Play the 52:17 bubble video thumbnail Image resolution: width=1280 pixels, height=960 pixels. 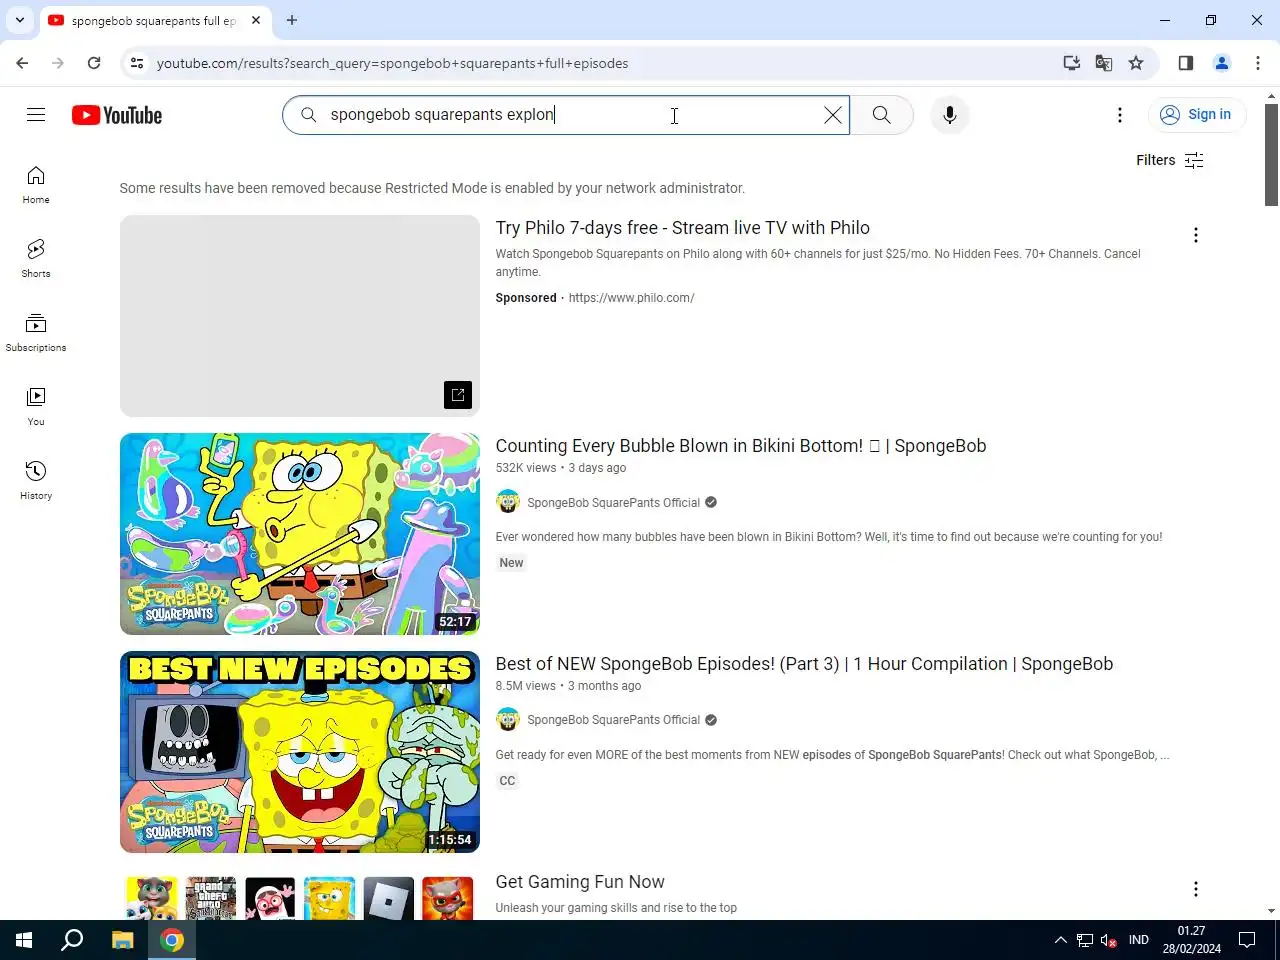[300, 534]
